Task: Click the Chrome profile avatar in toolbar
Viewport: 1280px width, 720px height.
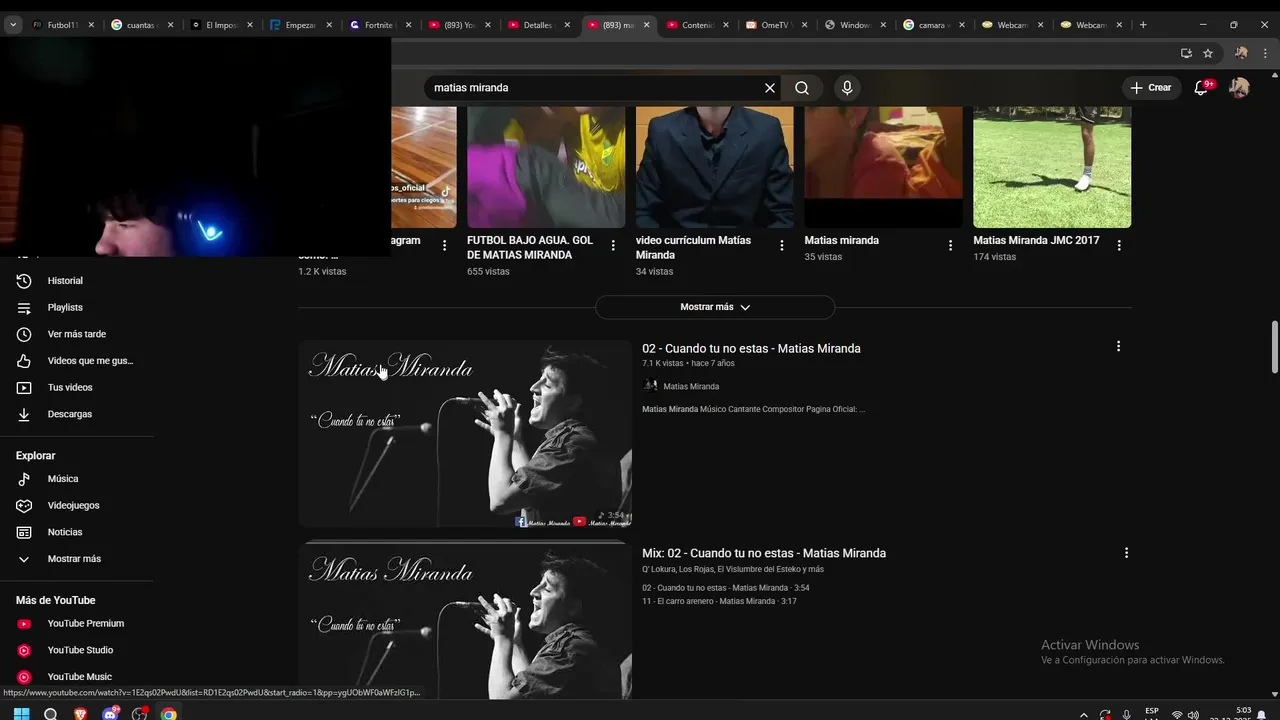Action: (1241, 53)
